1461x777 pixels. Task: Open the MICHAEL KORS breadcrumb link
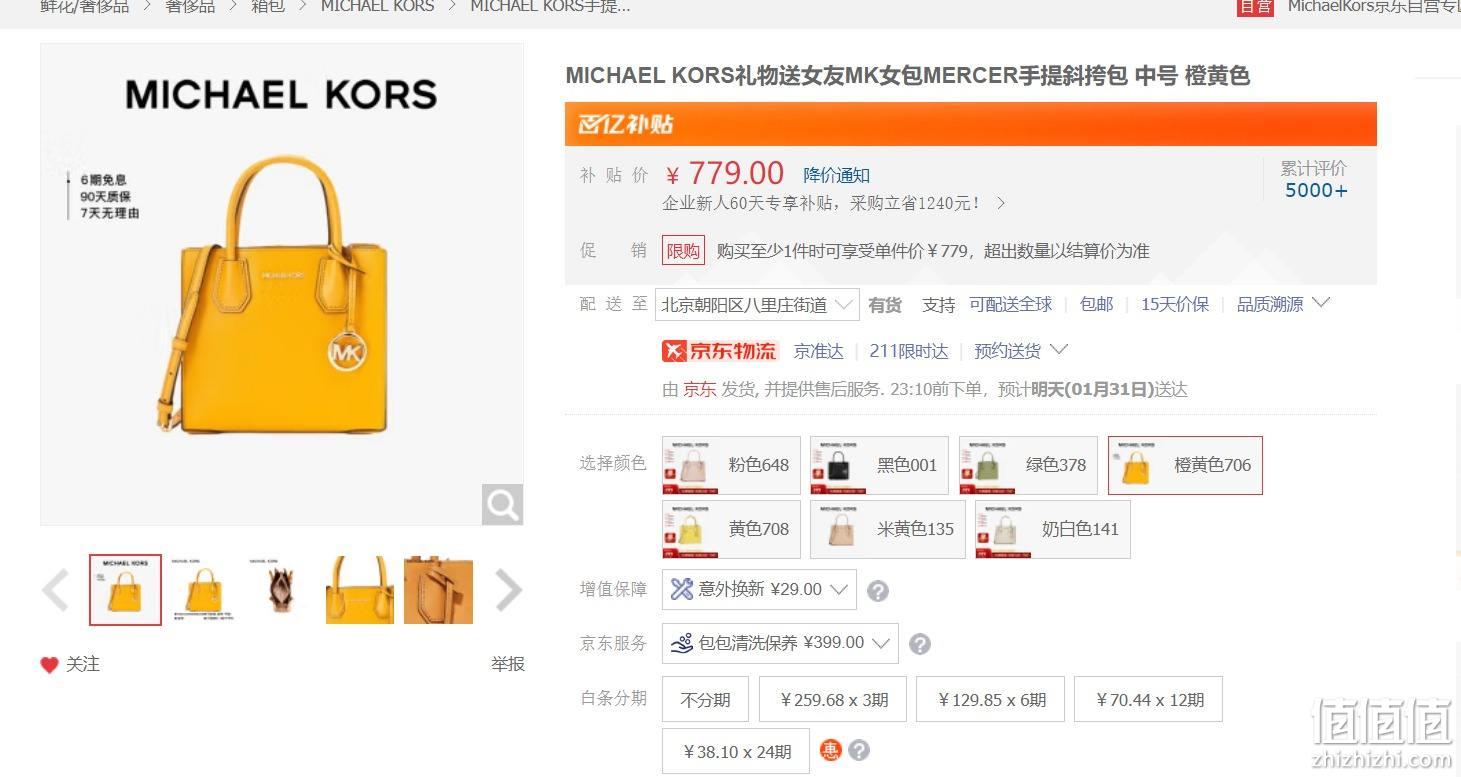click(x=377, y=7)
